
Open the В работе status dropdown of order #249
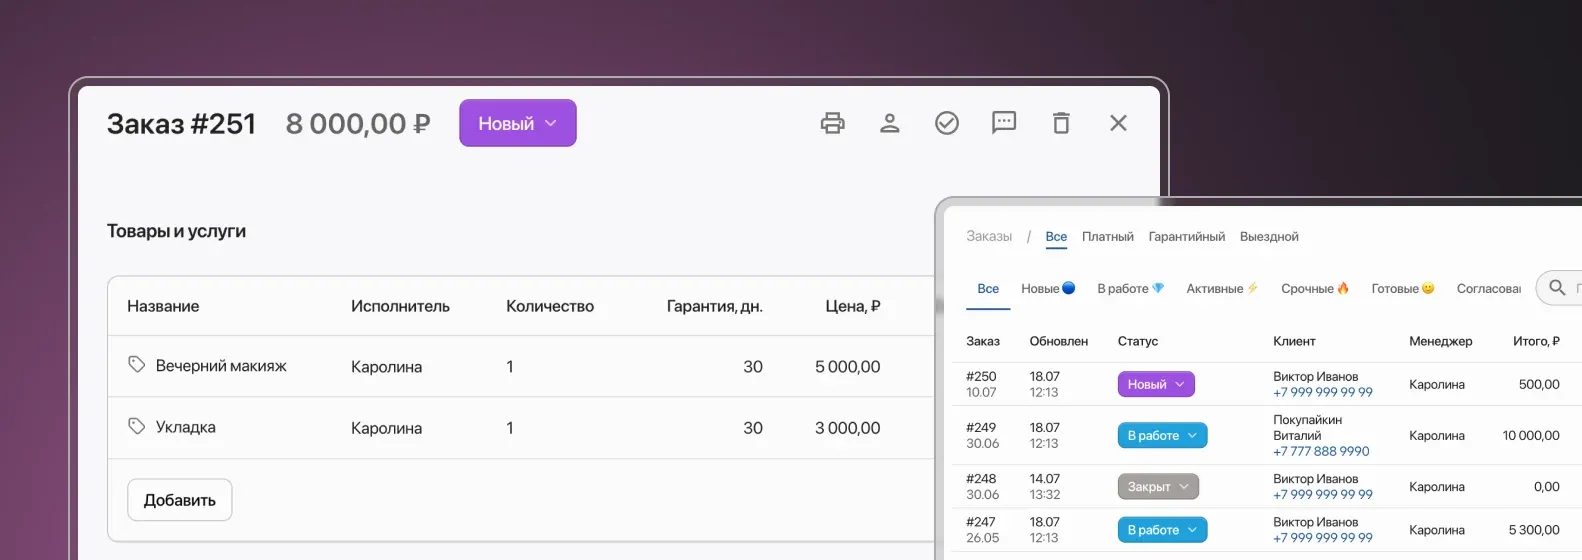pyautogui.click(x=1162, y=436)
